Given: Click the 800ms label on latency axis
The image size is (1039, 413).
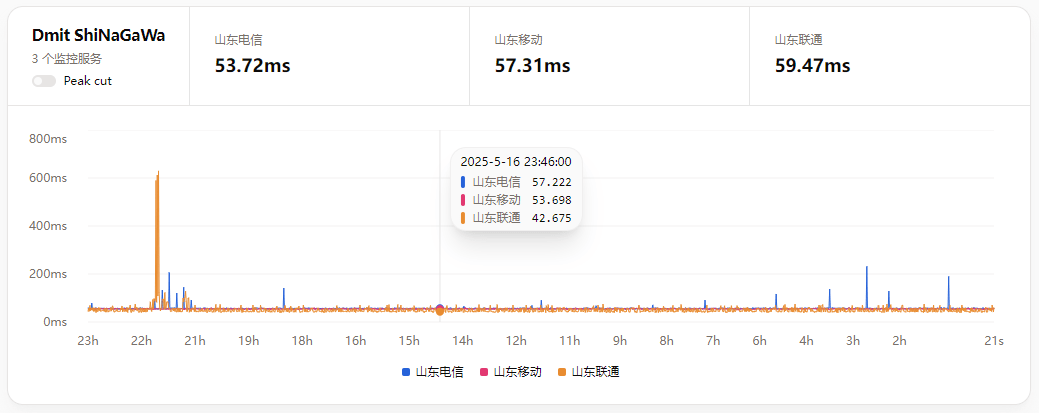Looking at the screenshot, I should pyautogui.click(x=47, y=138).
